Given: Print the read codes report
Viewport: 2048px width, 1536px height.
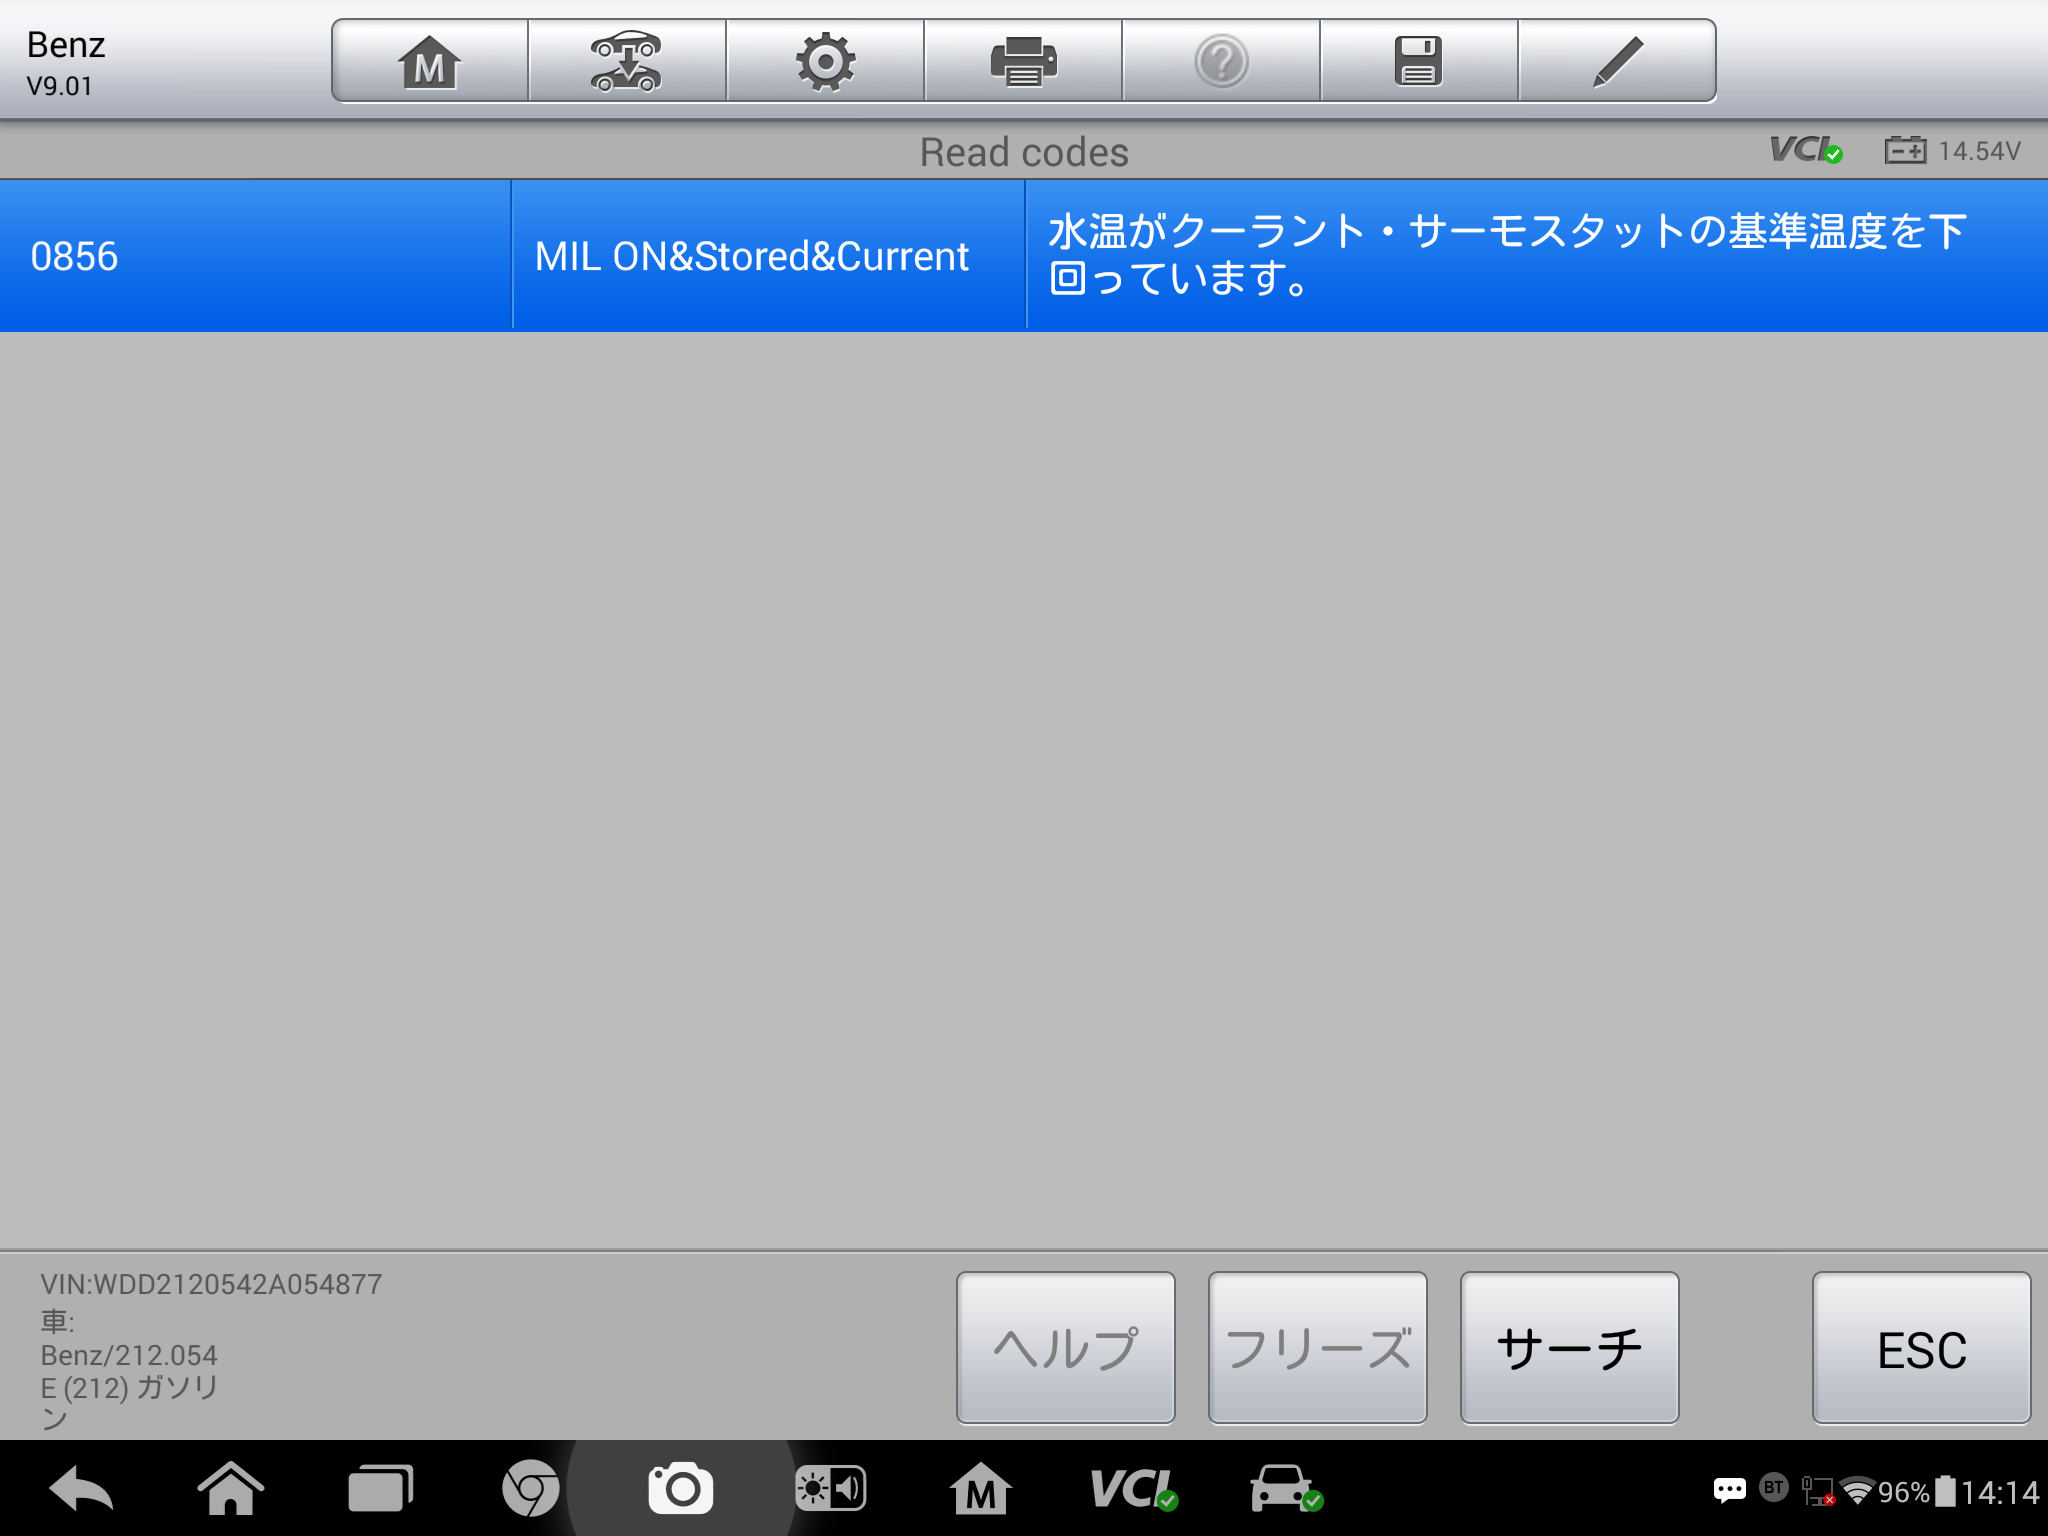Looking at the screenshot, I should (1023, 61).
